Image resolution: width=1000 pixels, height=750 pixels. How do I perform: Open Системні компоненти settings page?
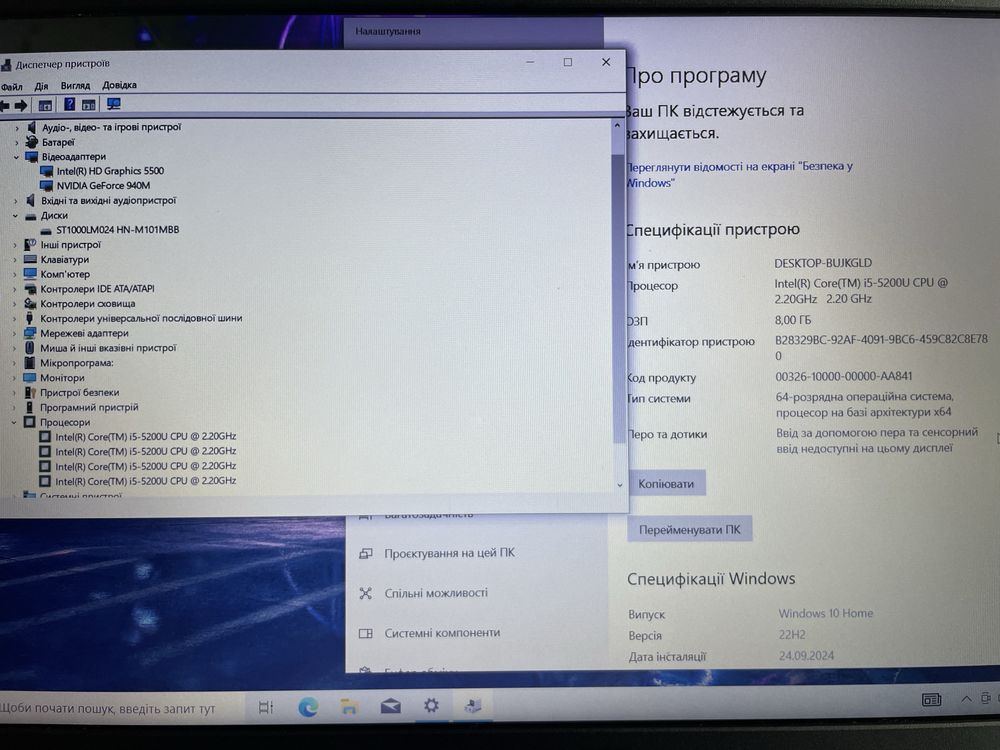(442, 633)
